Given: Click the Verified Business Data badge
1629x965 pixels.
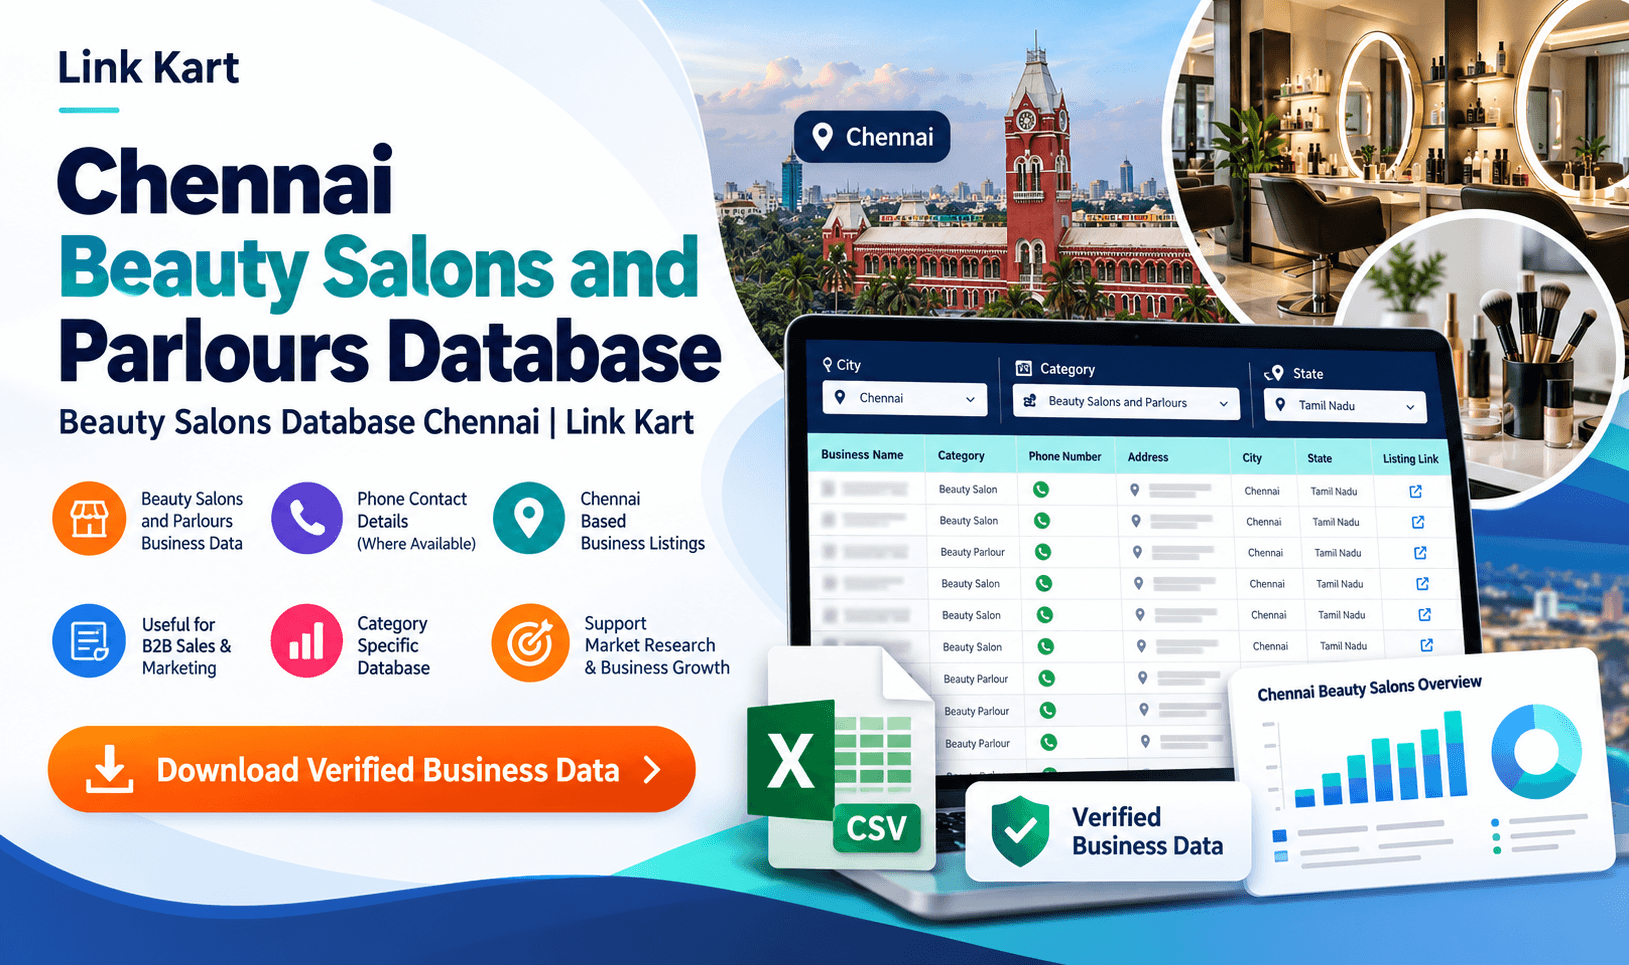Looking at the screenshot, I should click(x=1108, y=832).
